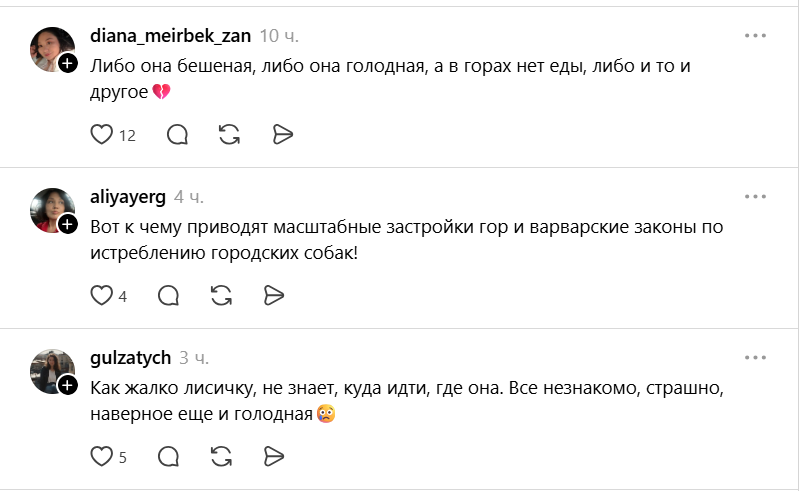Repost gulzatych's comment
The height and width of the screenshot is (491, 803).
pyautogui.click(x=221, y=457)
